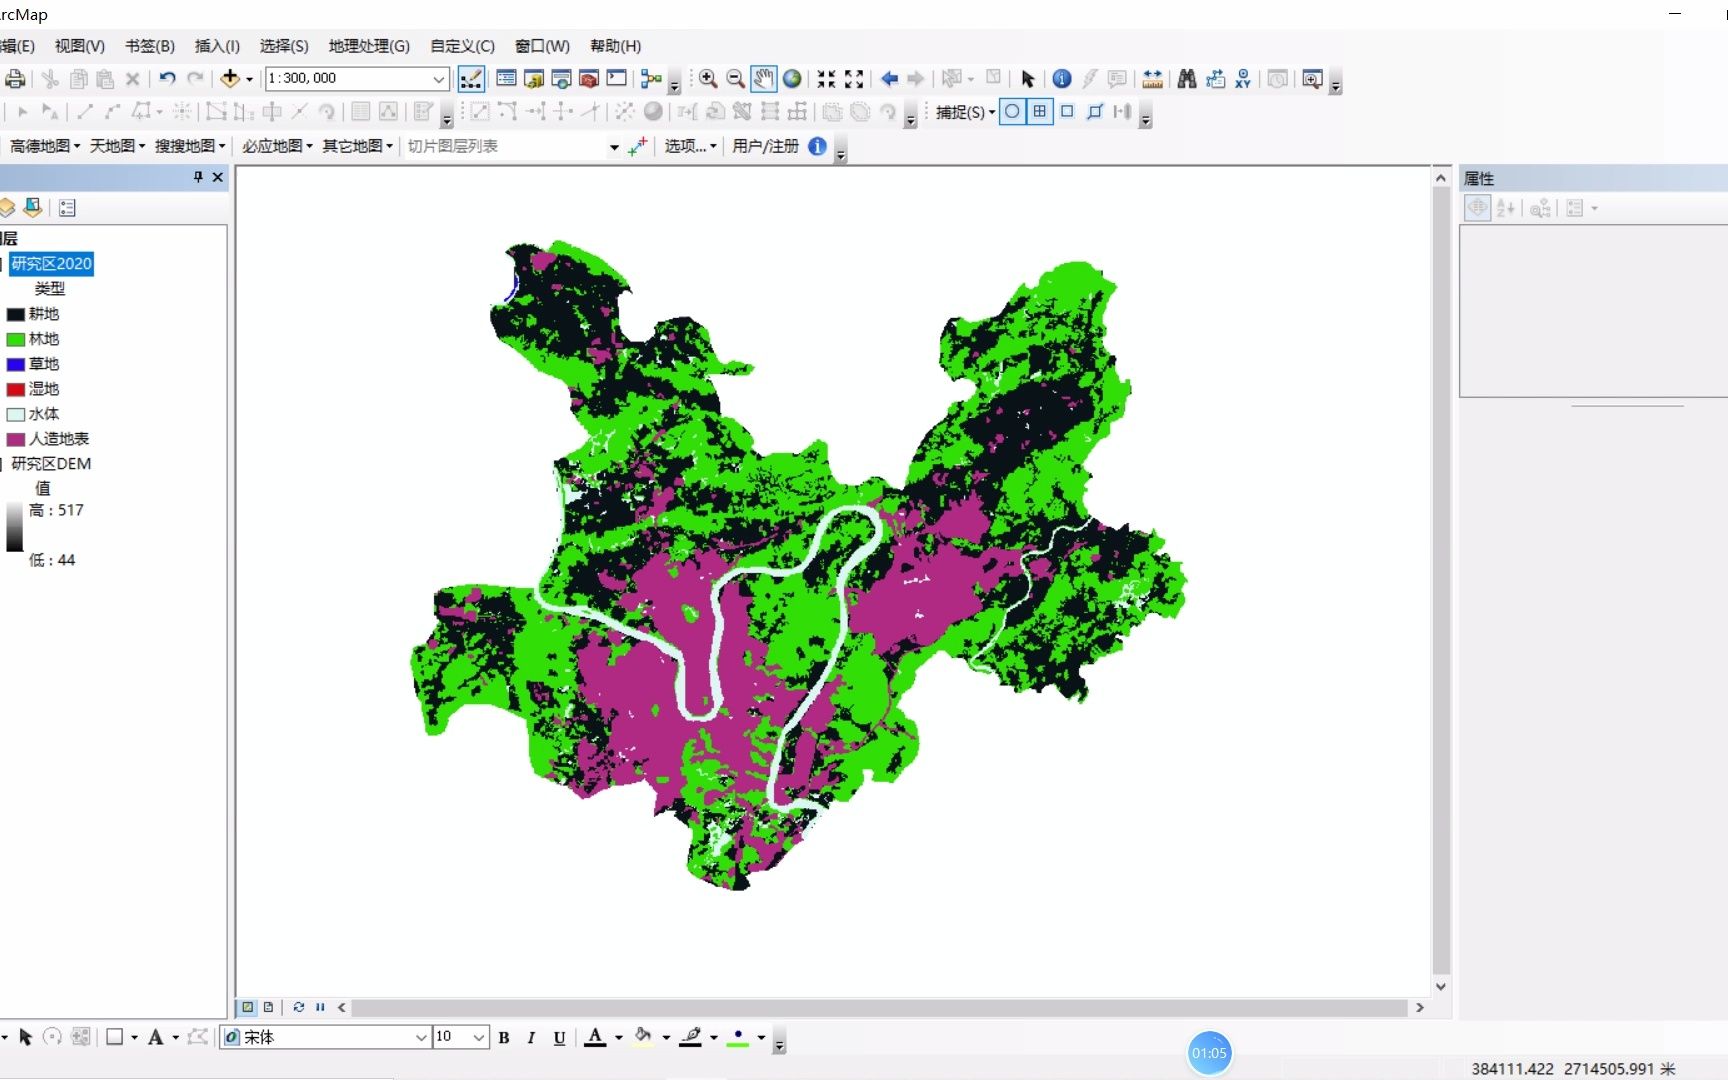Open the Catalog window icon
Image resolution: width=1728 pixels, height=1080 pixels.
pyautogui.click(x=534, y=78)
